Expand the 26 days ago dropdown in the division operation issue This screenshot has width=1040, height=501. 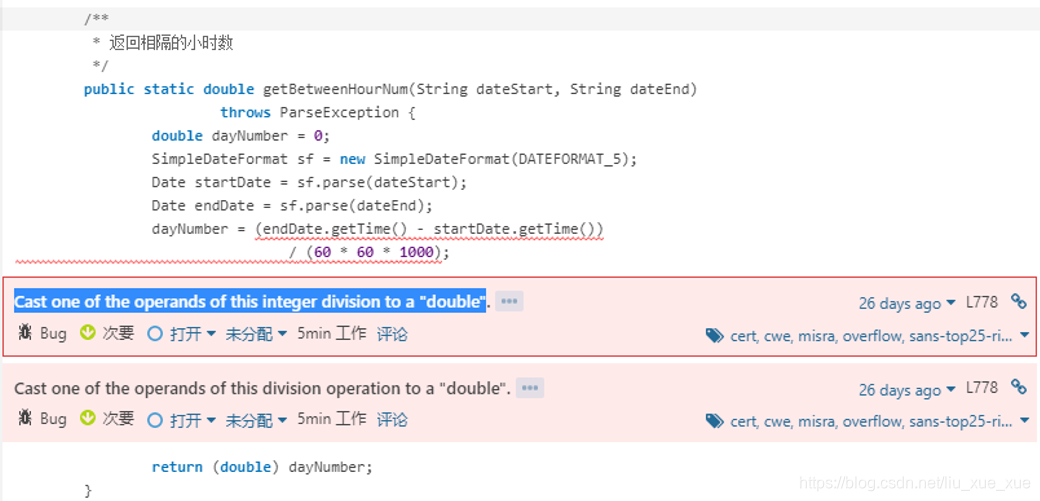click(907, 390)
